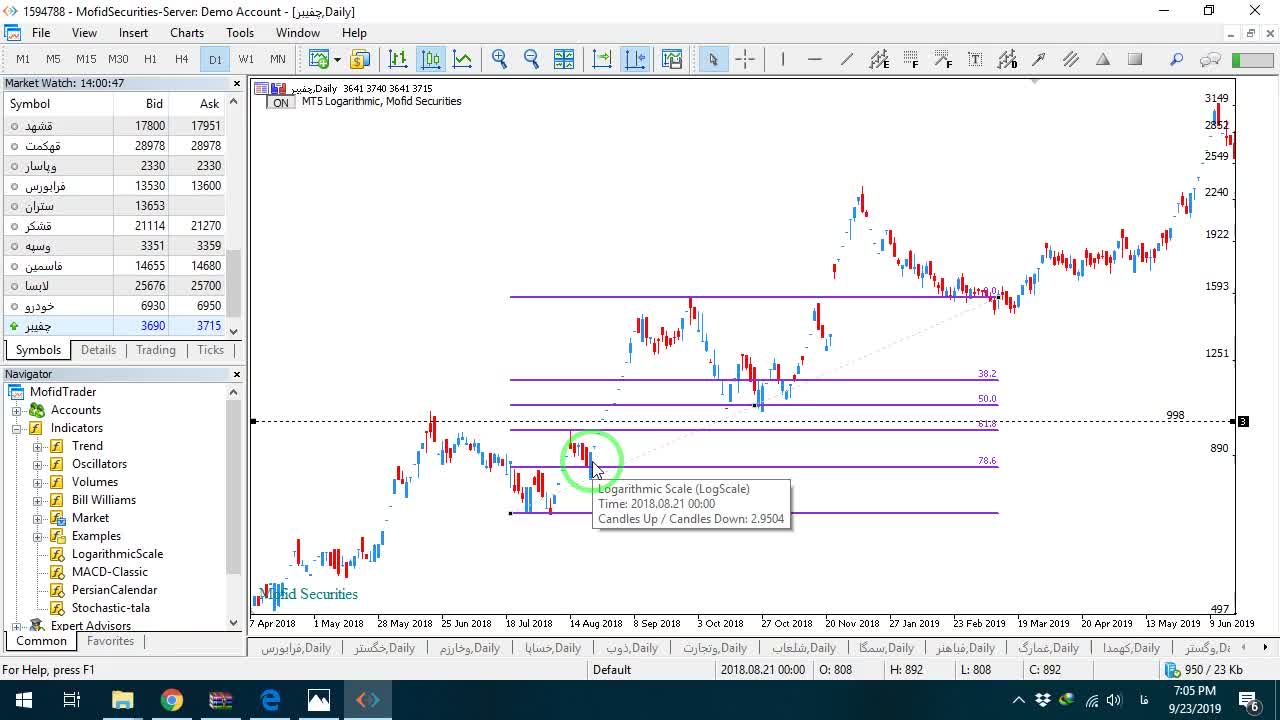Switch timeframe to M1

click(x=23, y=59)
